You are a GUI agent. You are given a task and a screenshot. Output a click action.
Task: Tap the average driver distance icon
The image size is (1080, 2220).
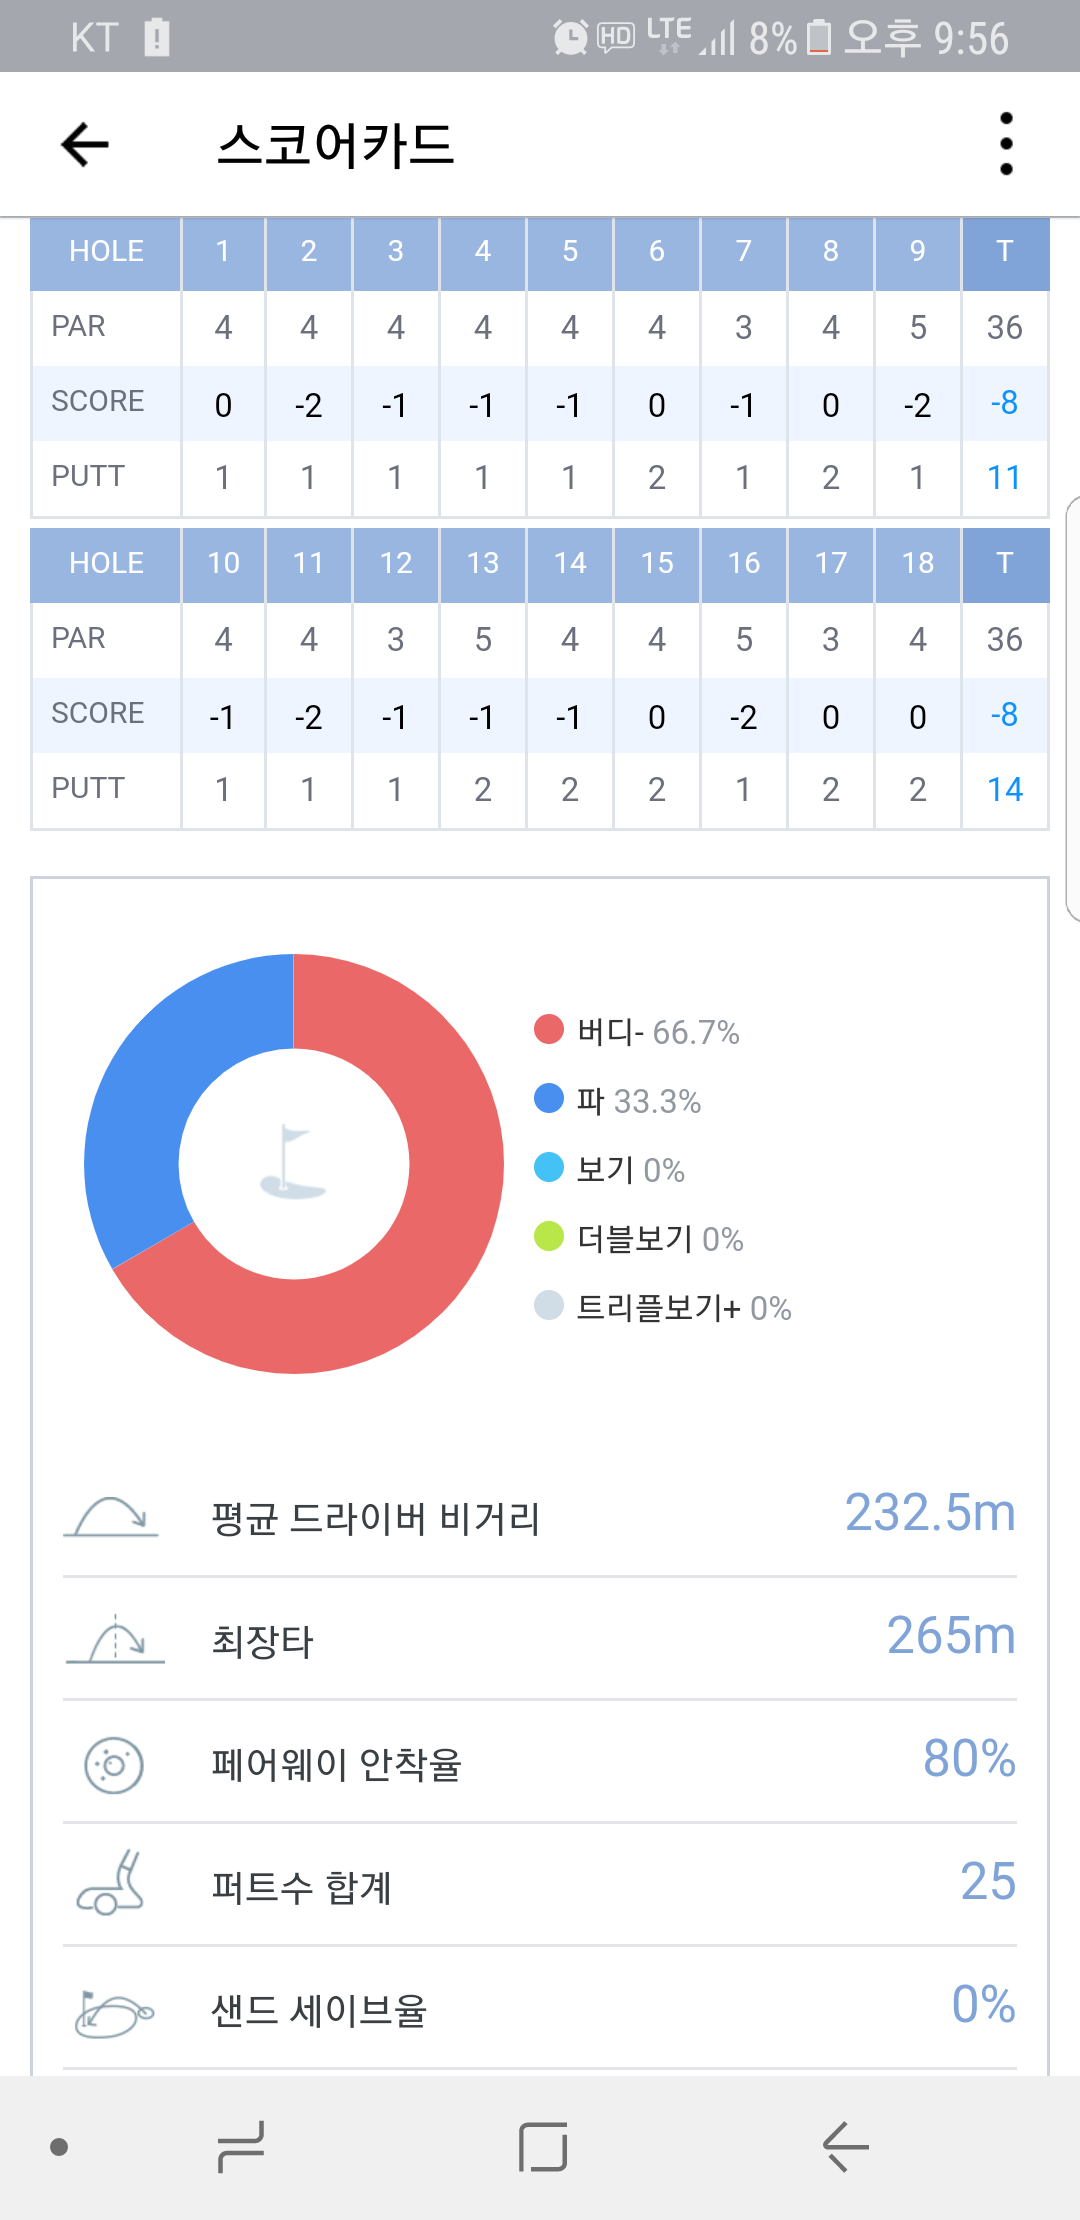point(111,1517)
